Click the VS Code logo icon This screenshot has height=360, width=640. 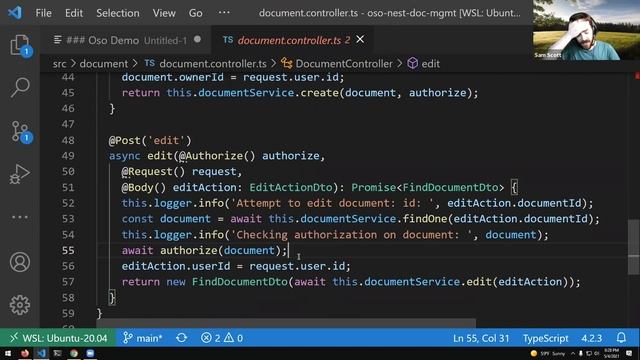coord(15,13)
